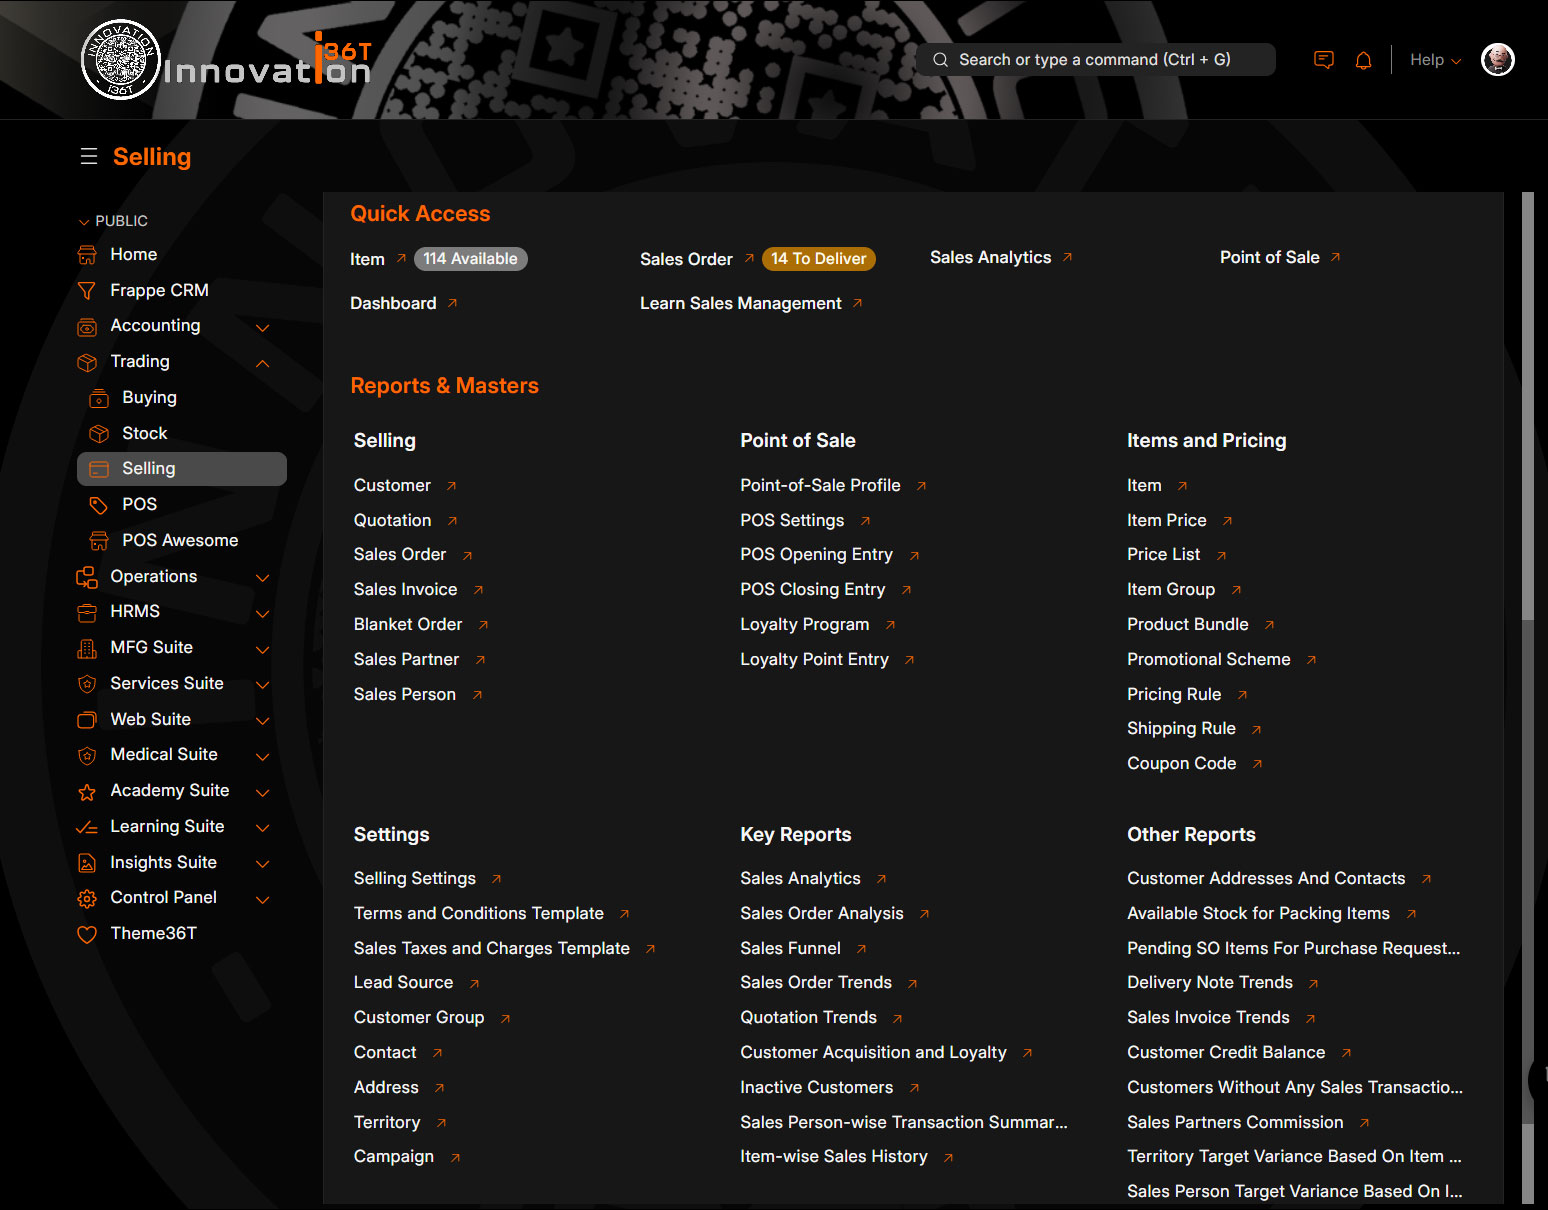This screenshot has height=1210, width=1548.
Task: Click the Theme36T heart icon
Action: click(87, 934)
